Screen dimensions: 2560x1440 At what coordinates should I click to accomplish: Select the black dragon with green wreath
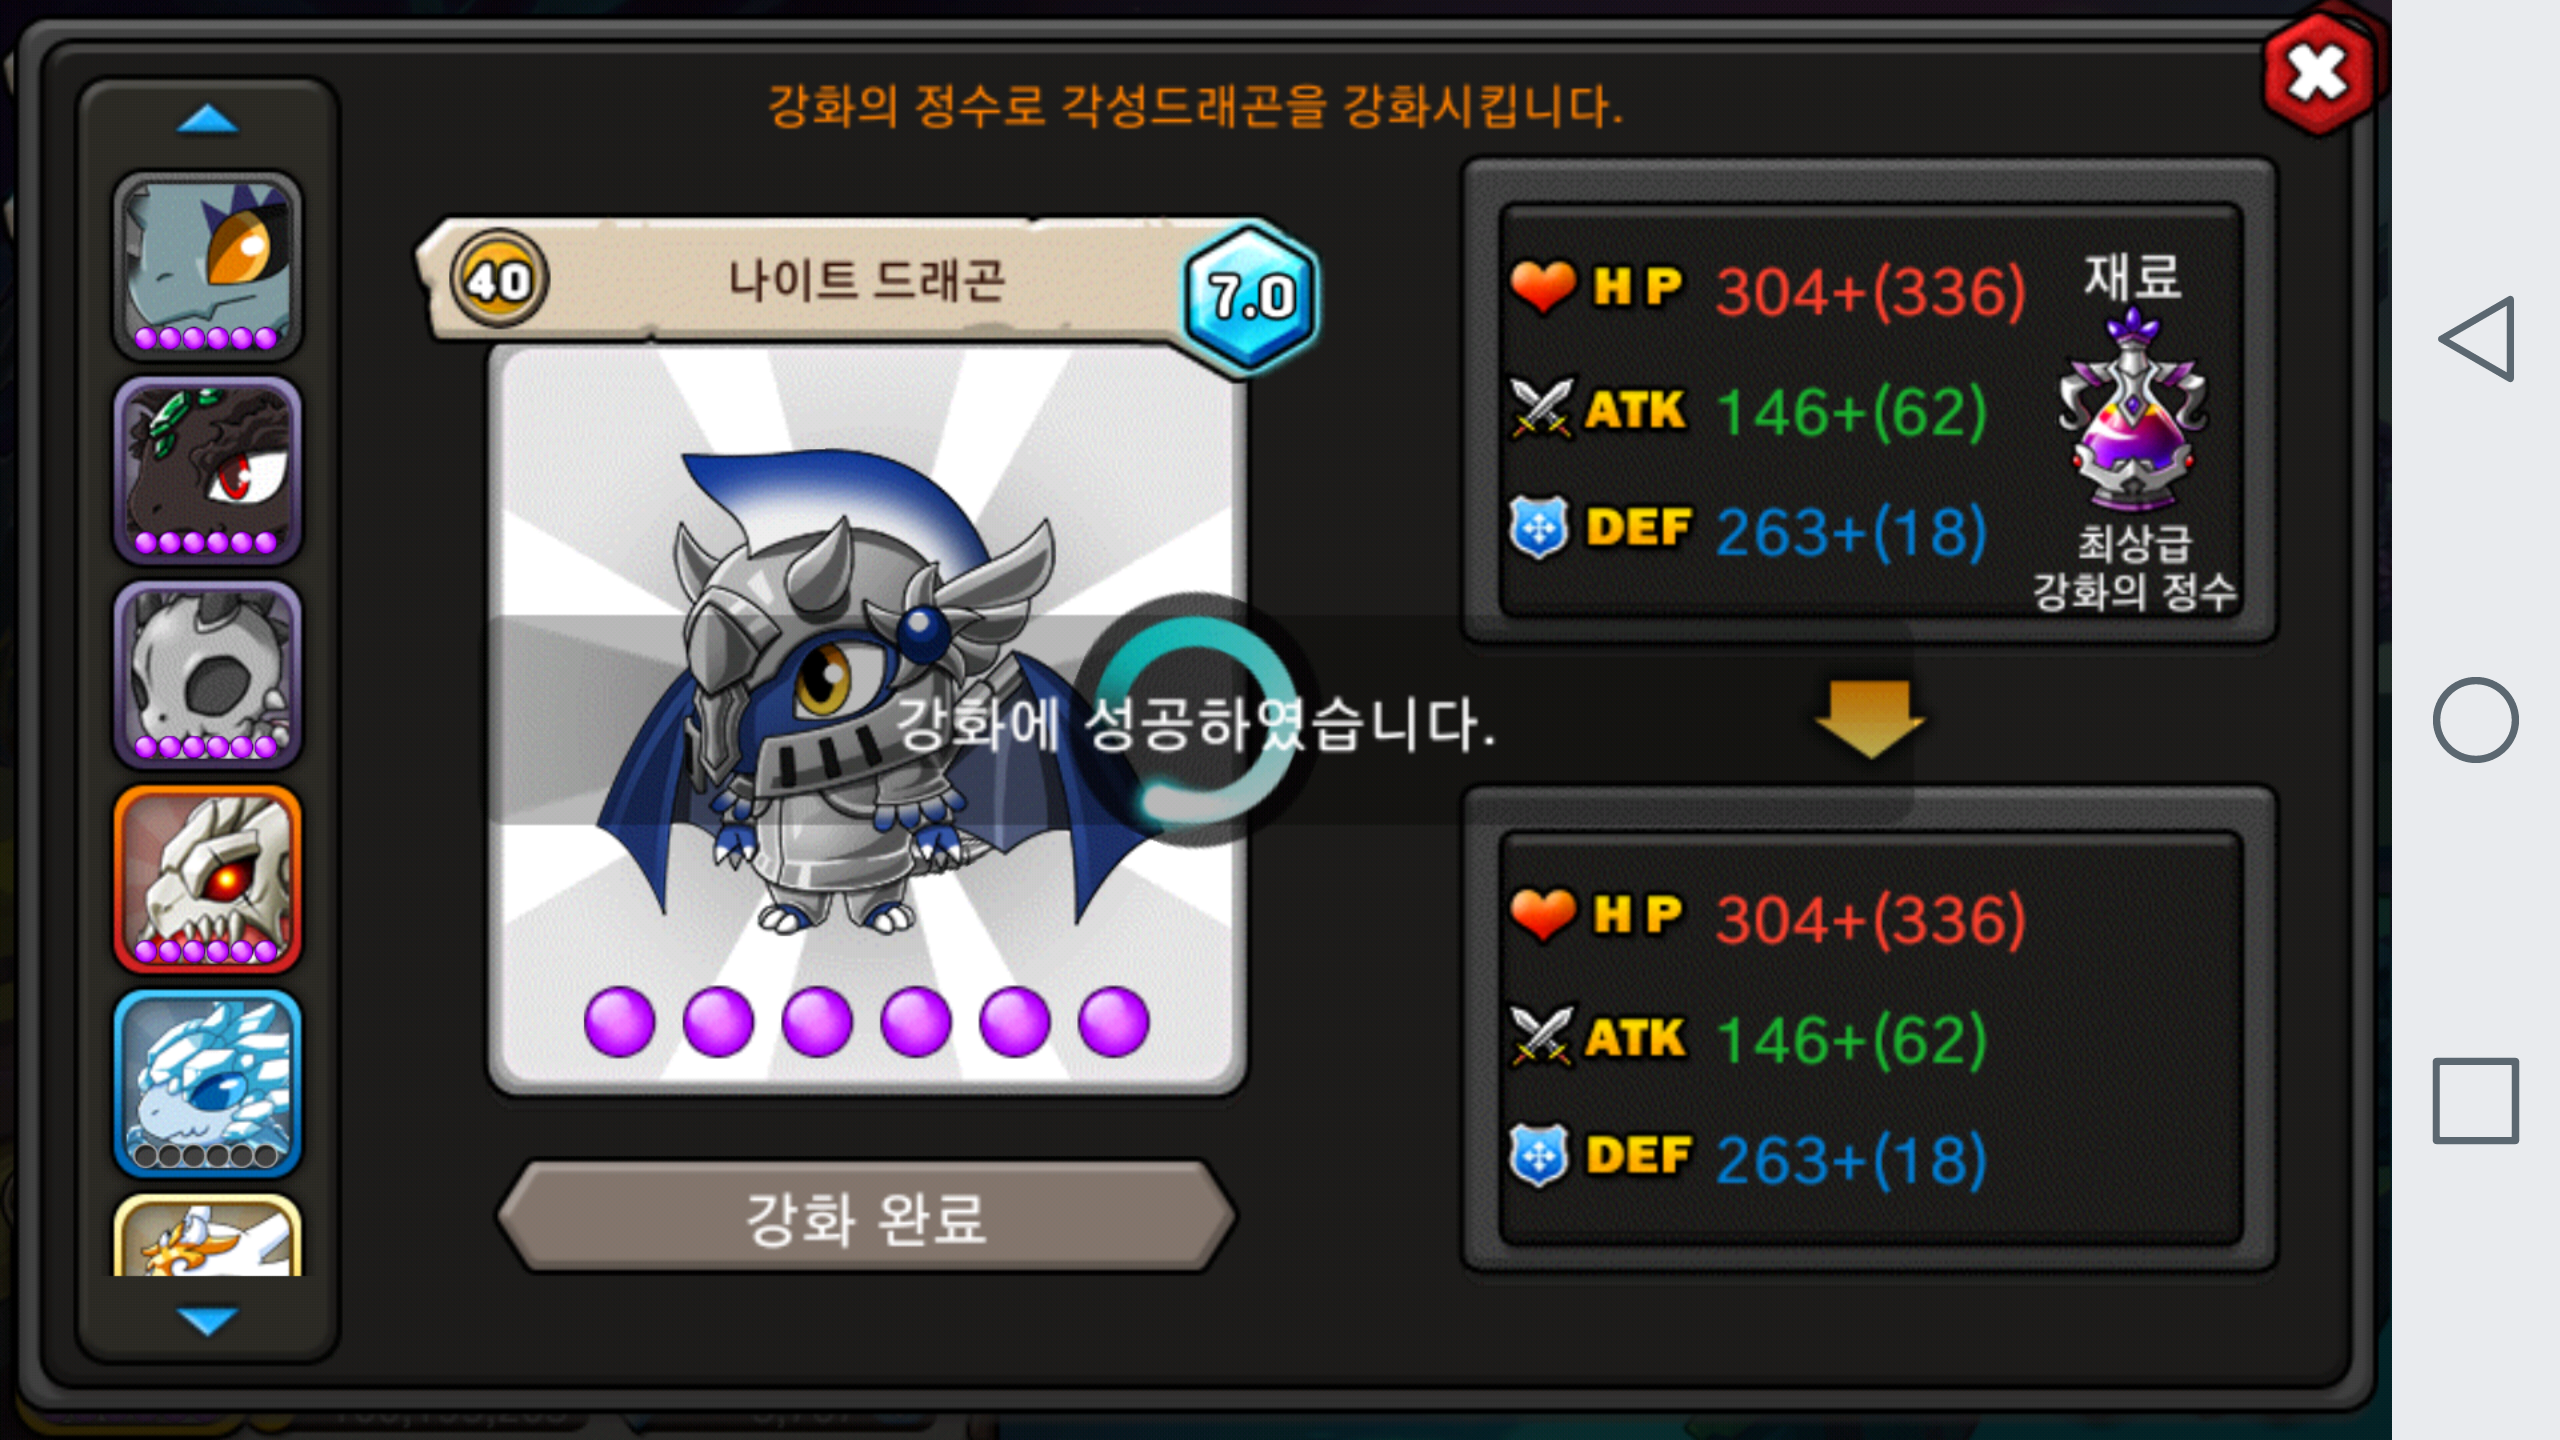click(208, 471)
